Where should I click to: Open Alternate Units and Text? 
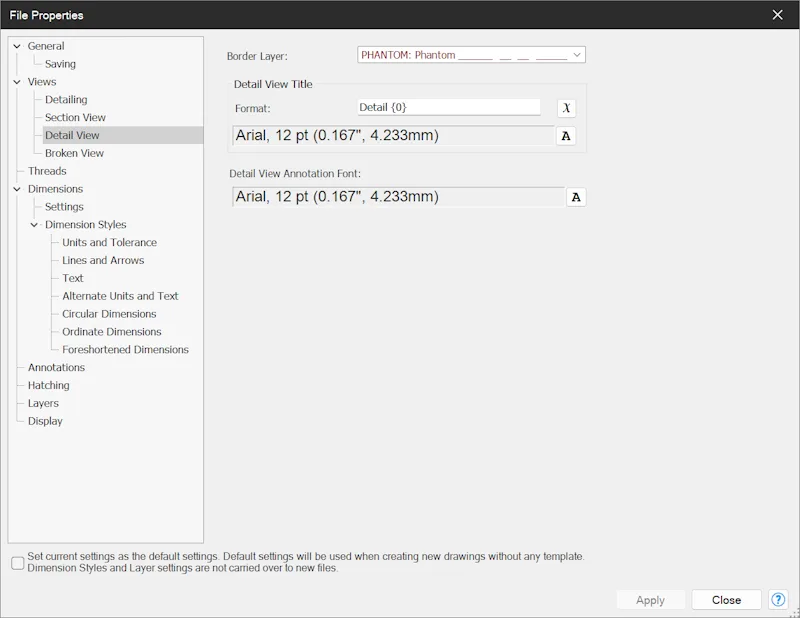(x=120, y=296)
